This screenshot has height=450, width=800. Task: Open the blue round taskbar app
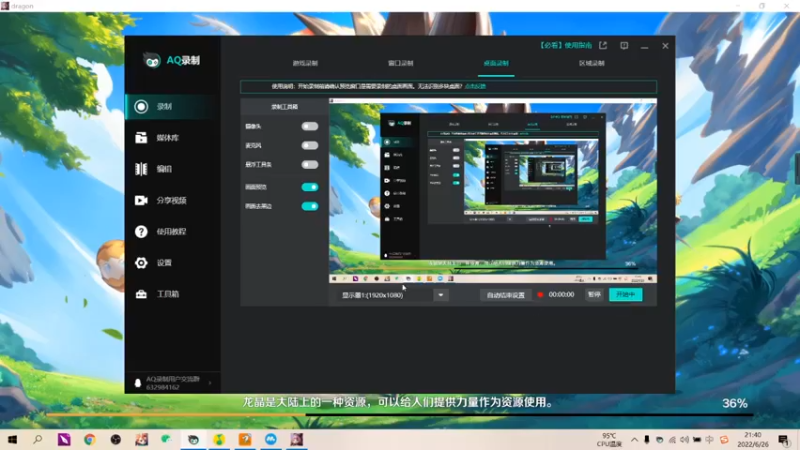[271, 439]
